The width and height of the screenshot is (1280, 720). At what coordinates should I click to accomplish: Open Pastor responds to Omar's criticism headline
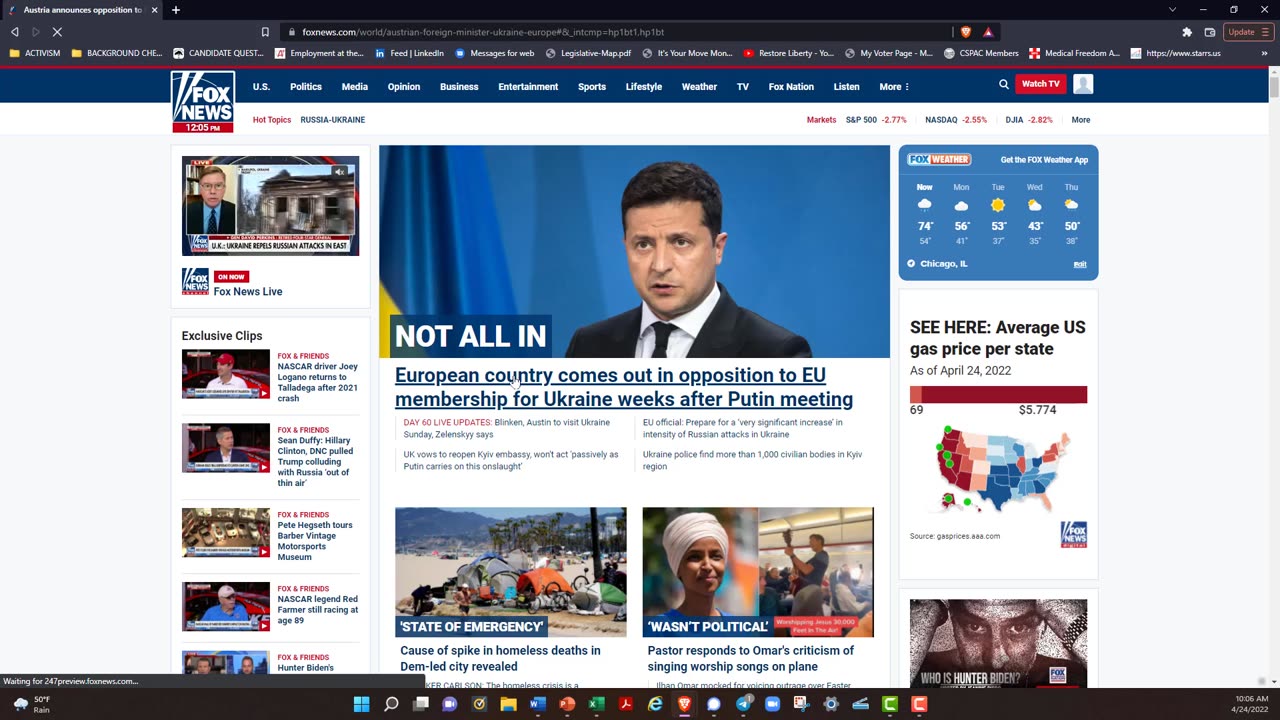(x=751, y=658)
